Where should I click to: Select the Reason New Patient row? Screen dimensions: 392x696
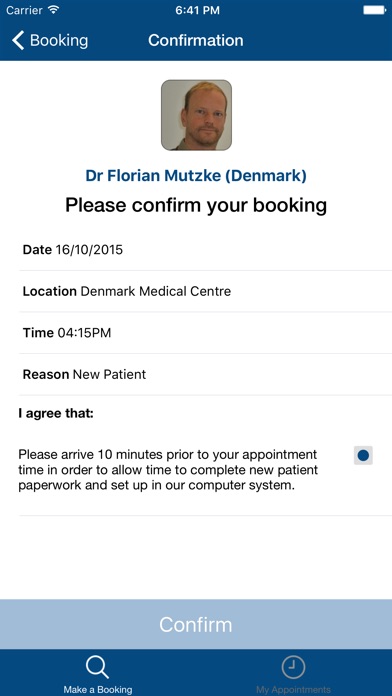tap(206, 375)
